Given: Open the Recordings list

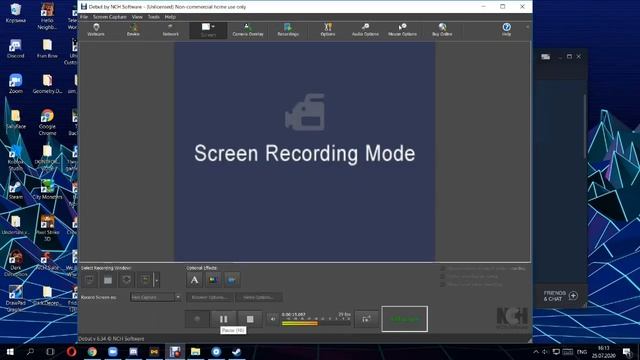Looking at the screenshot, I should 288,30.
